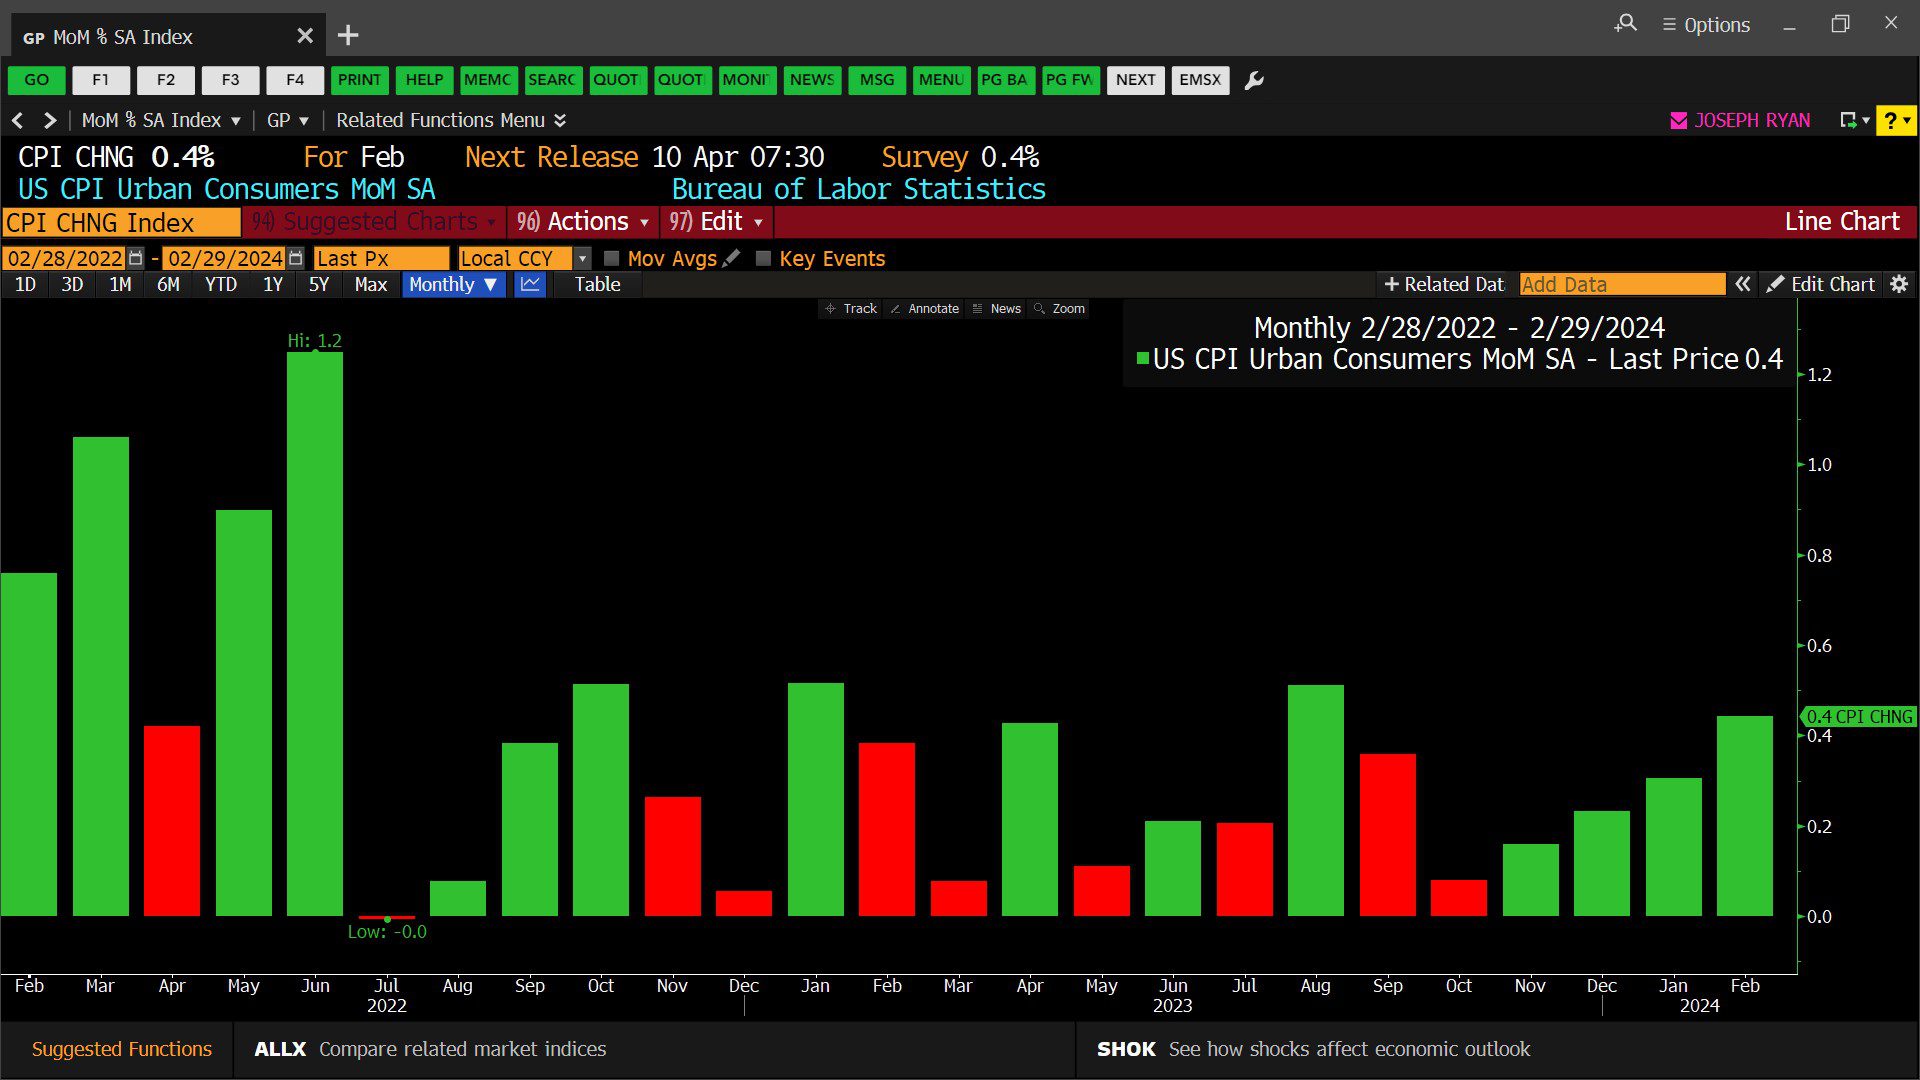Activate the Track crosshair tool
This screenshot has height=1080, width=1920.
pos(851,309)
